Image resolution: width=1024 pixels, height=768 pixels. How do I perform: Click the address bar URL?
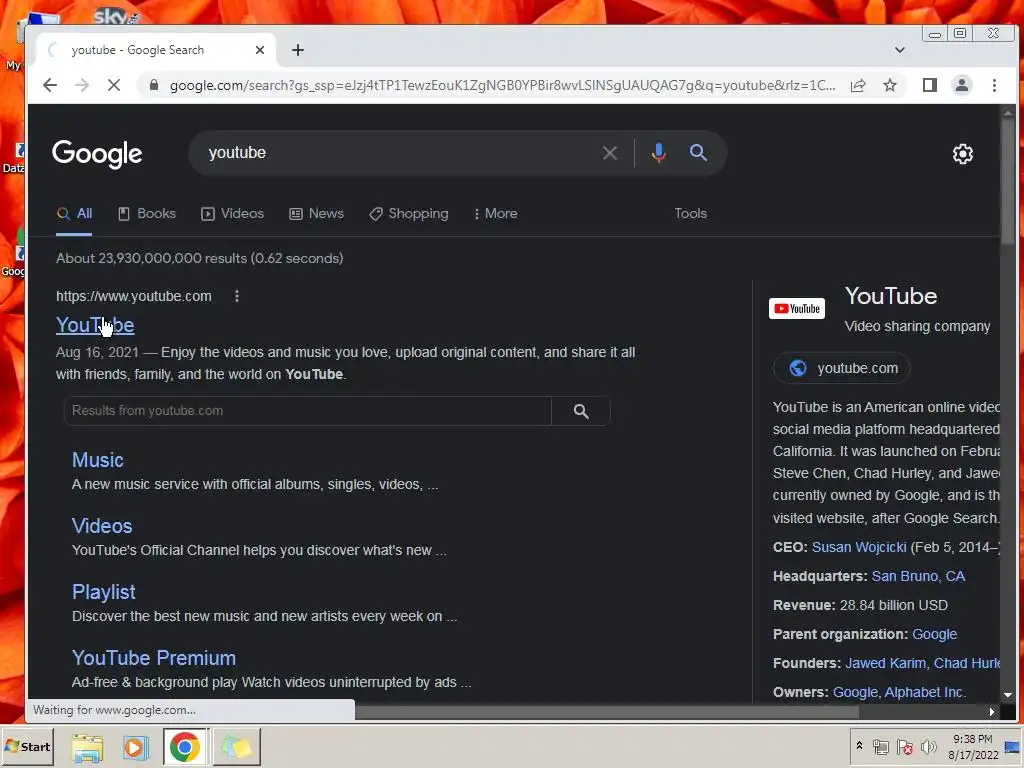(502, 85)
